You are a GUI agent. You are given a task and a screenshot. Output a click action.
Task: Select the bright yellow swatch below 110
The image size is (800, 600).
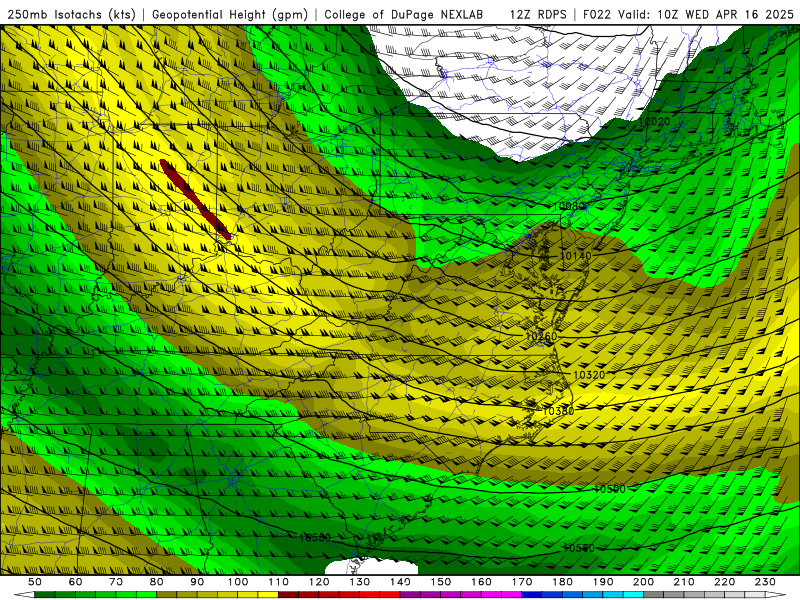(x=268, y=595)
